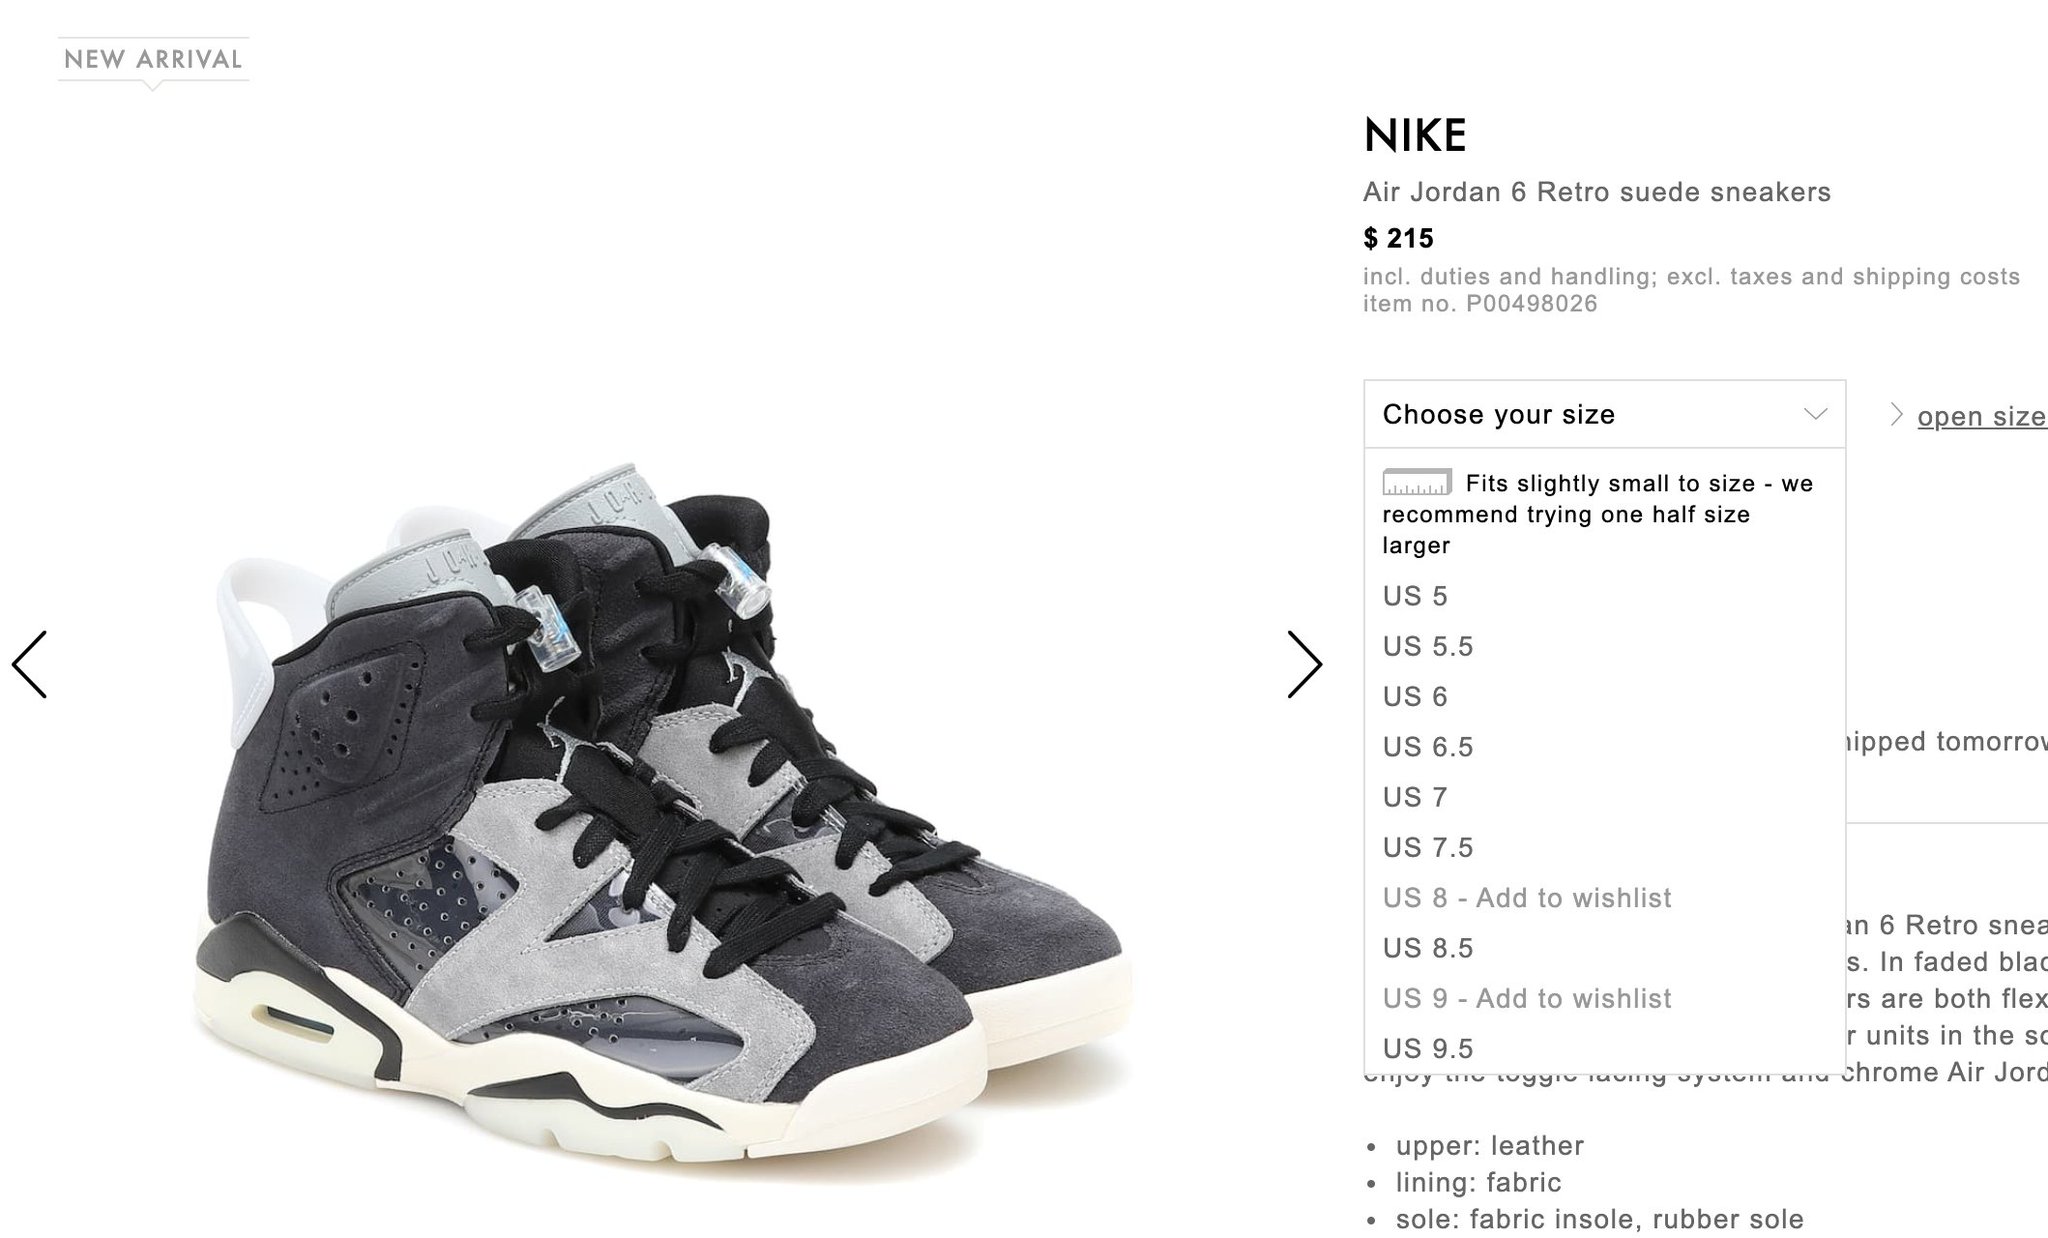Screen dimensions: 2048x1238
Task: Advance to the next product image
Action: click(1305, 664)
